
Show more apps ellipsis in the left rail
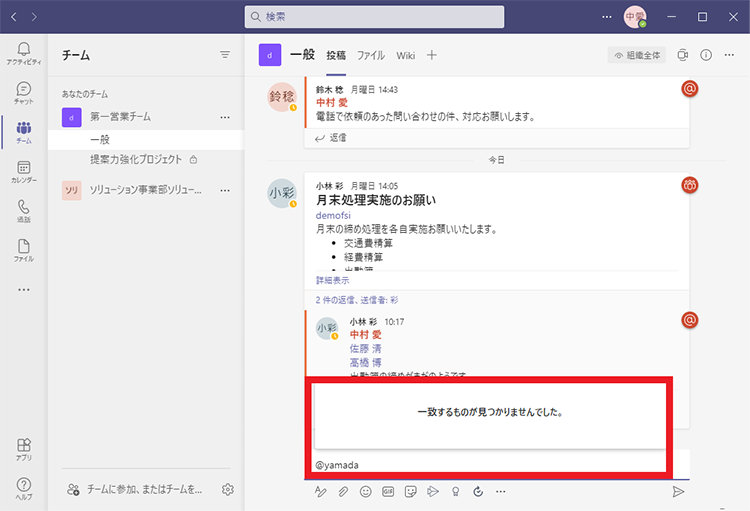[23, 289]
